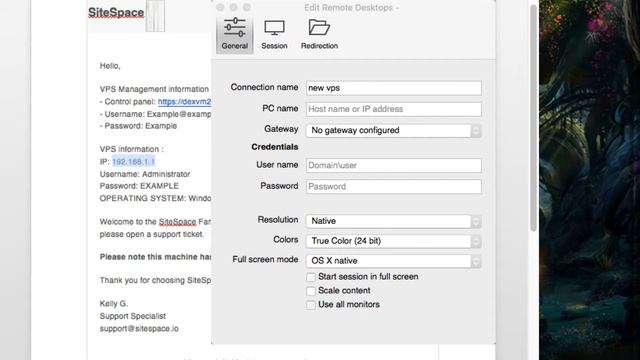Screen dimensions: 640x360
Task: Open the Resolution dropdown
Action: pos(393,221)
